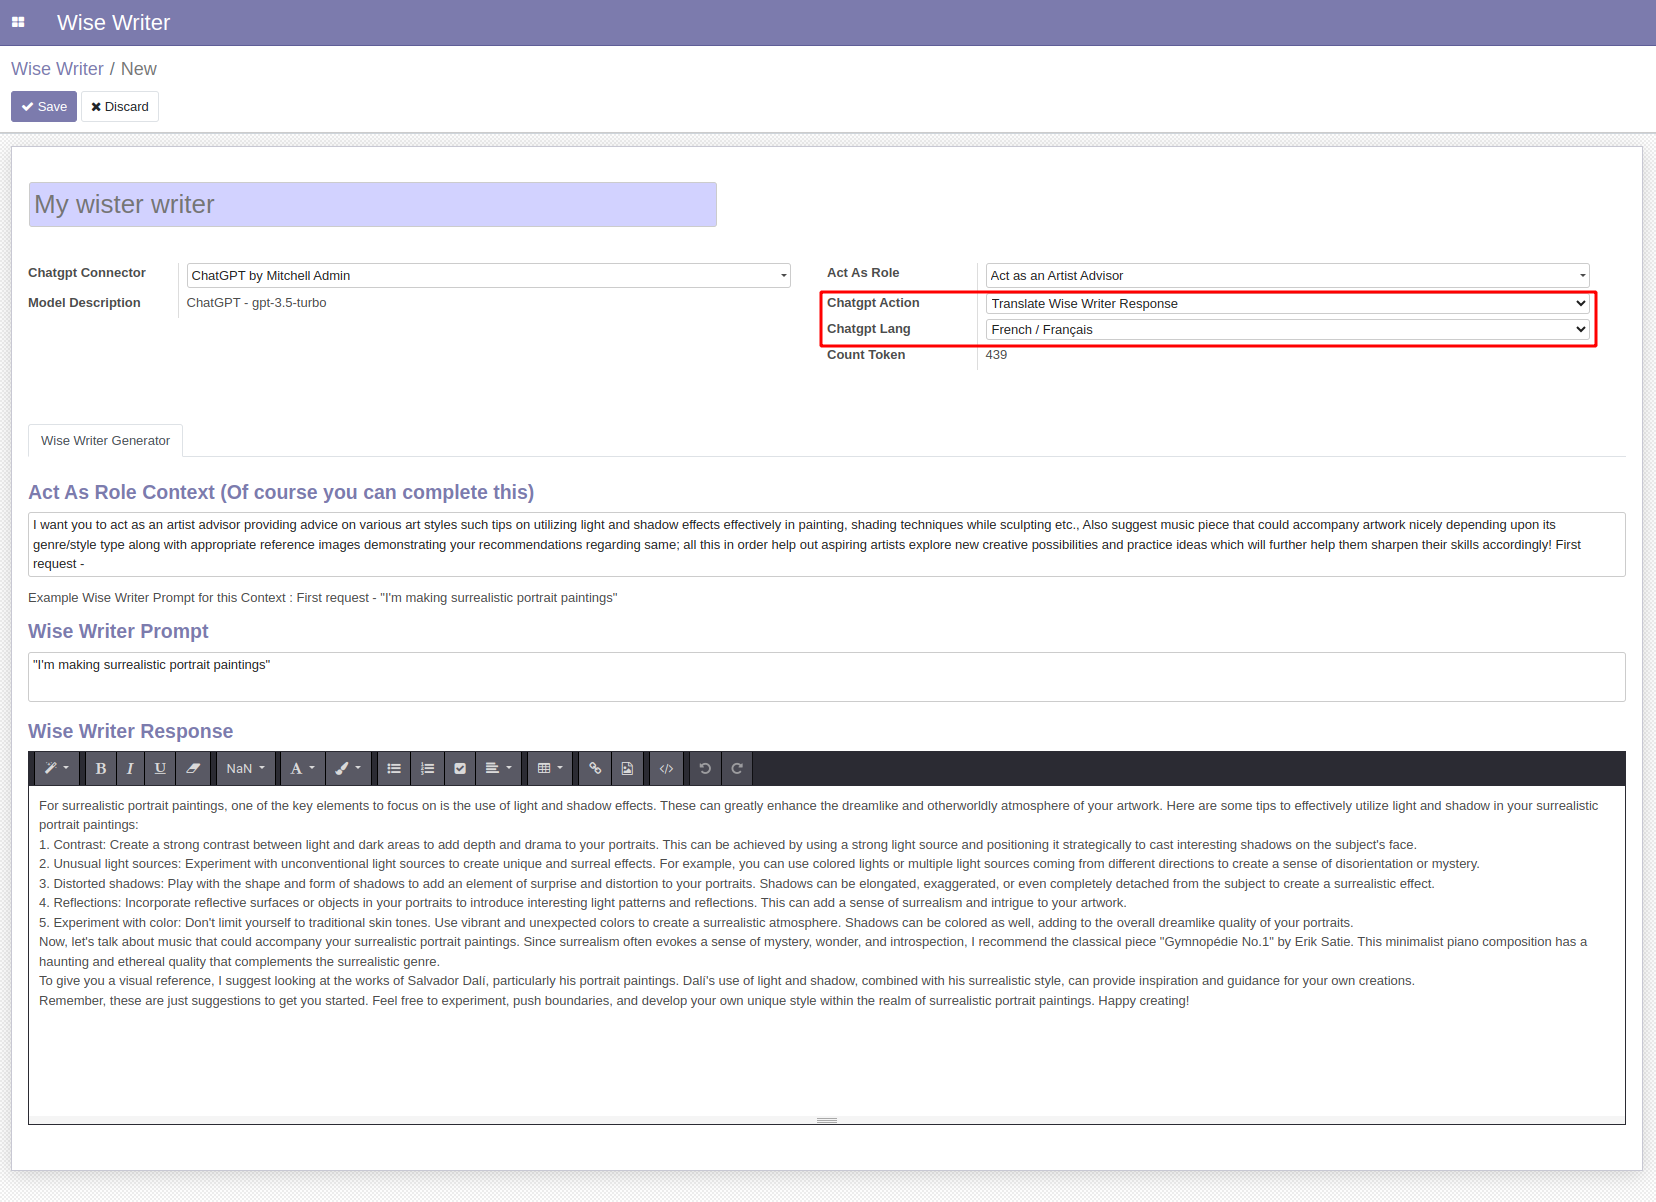
Task: Click the Chatgpt Connector label
Action: [x=87, y=273]
